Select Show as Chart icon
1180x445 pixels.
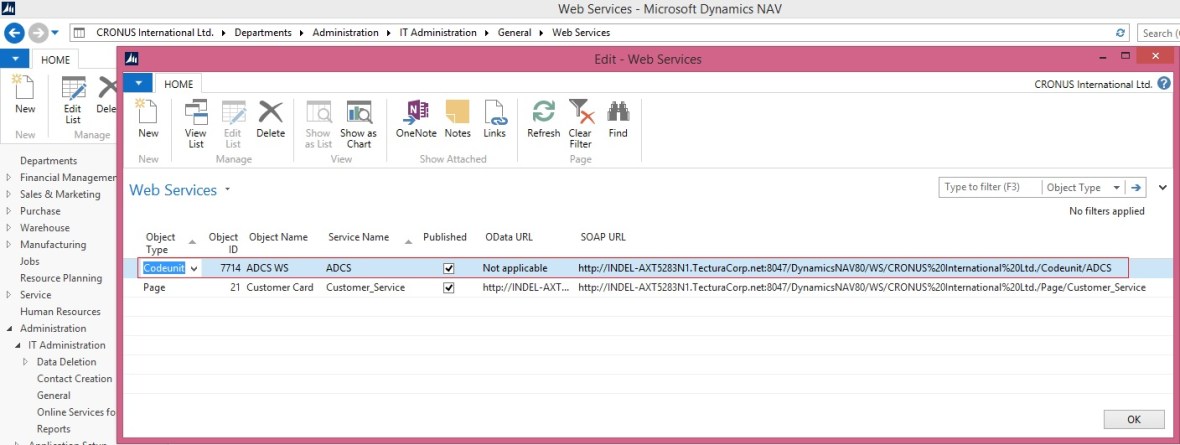pyautogui.click(x=358, y=115)
